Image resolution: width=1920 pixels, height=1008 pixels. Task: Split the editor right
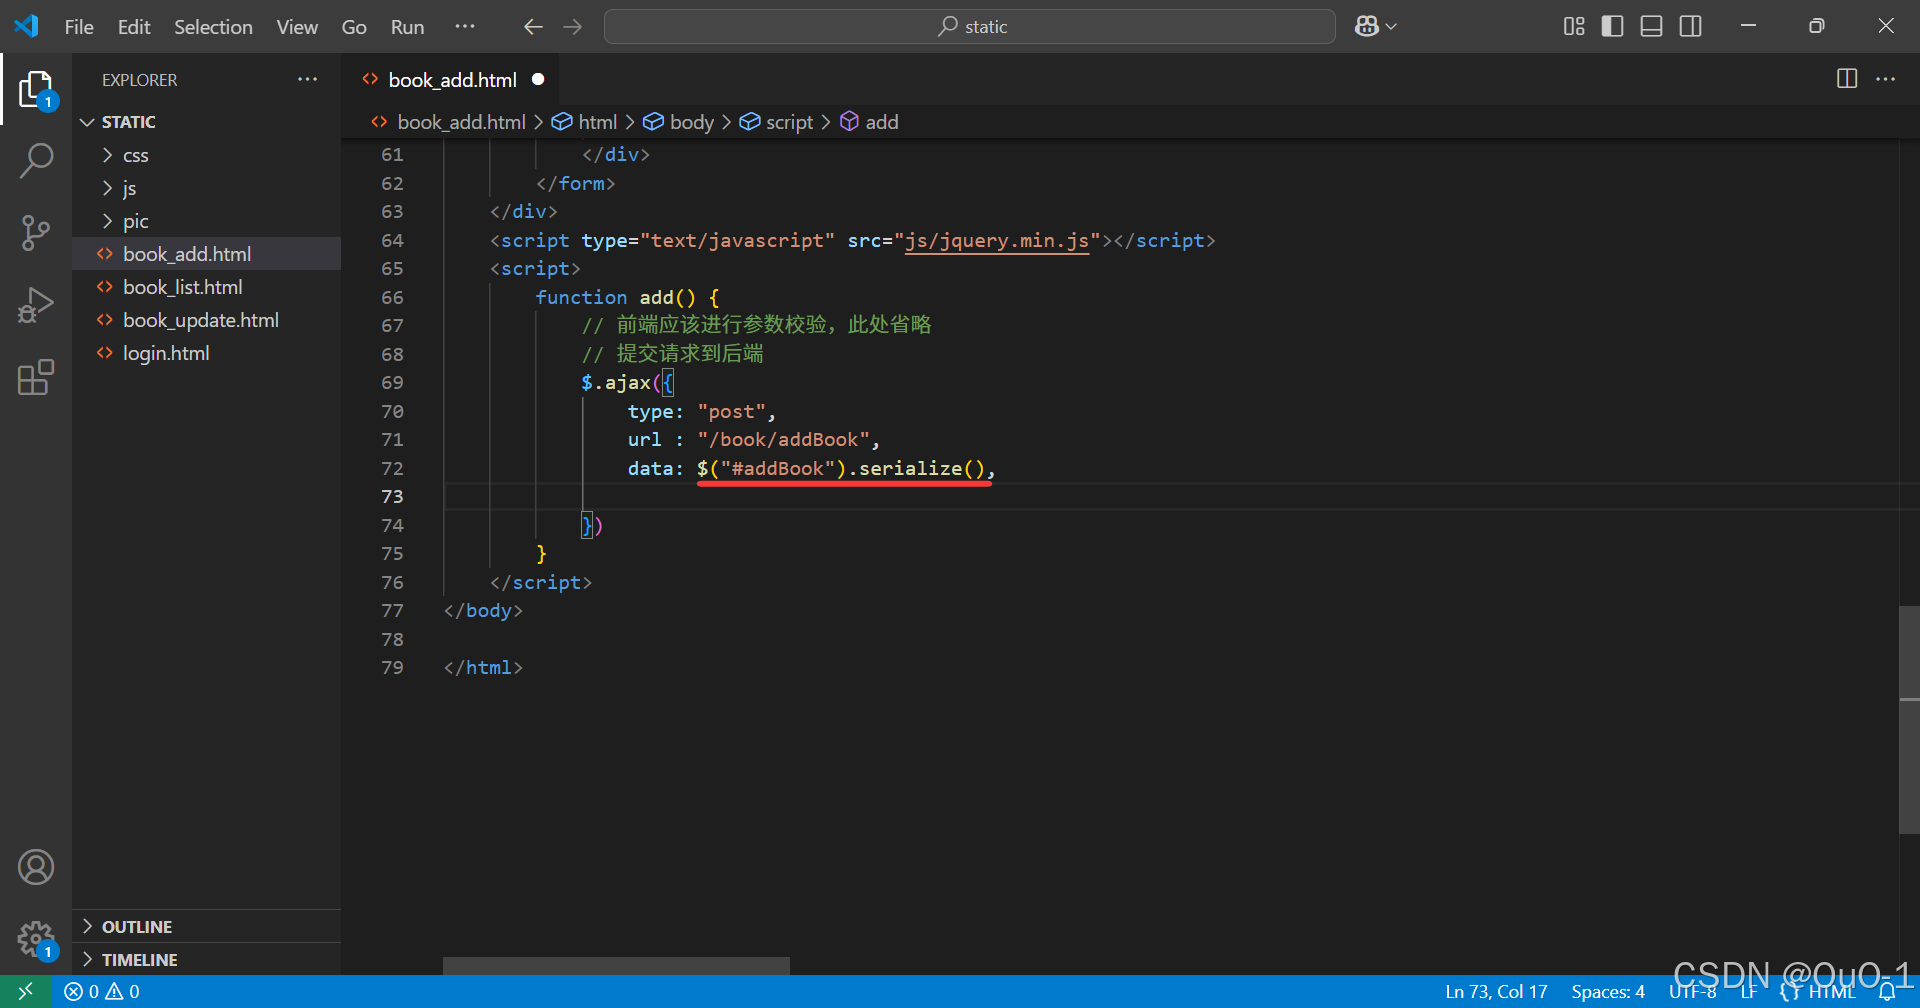[x=1847, y=78]
